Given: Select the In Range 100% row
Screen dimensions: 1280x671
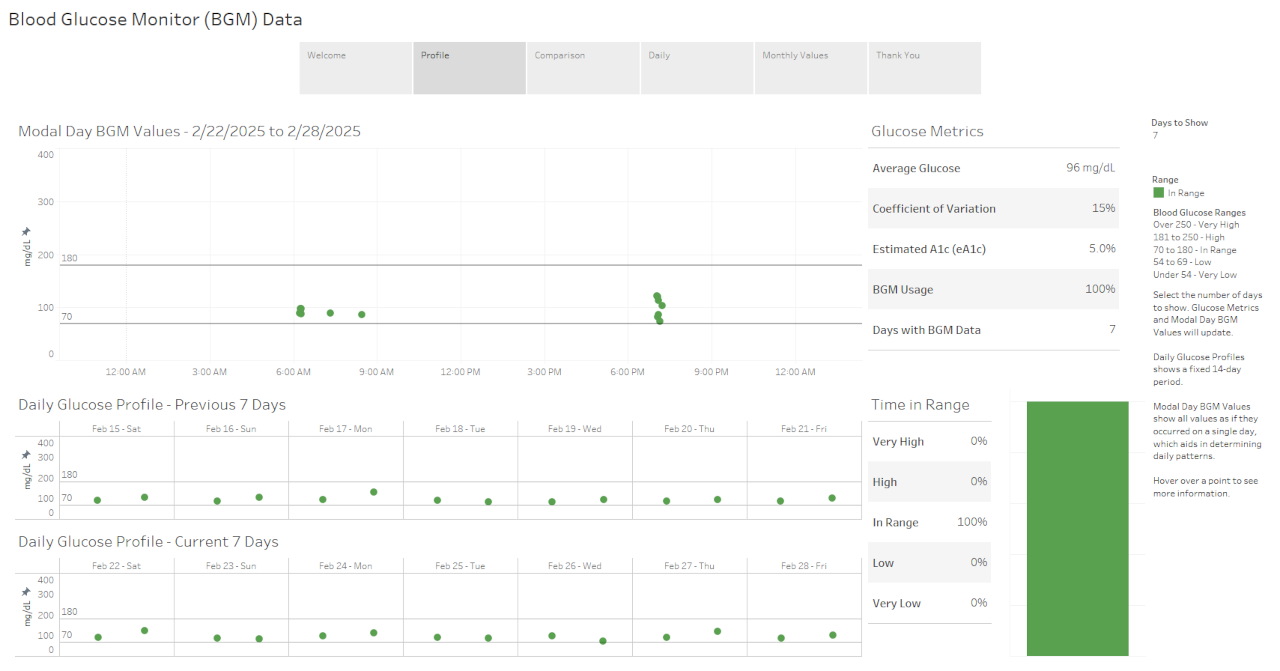Looking at the screenshot, I should coord(929,521).
